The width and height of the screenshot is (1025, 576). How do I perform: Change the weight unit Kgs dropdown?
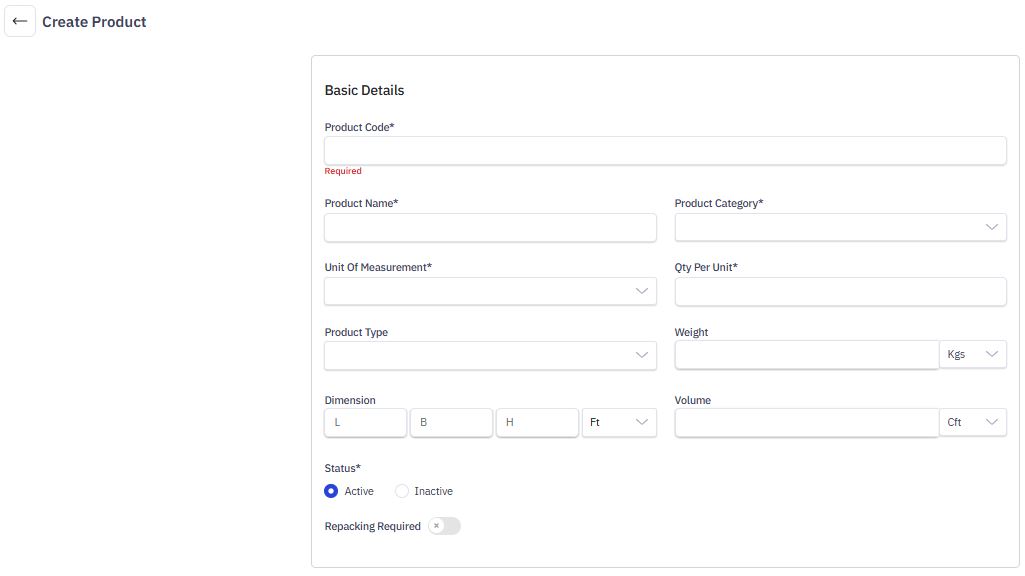click(x=972, y=354)
